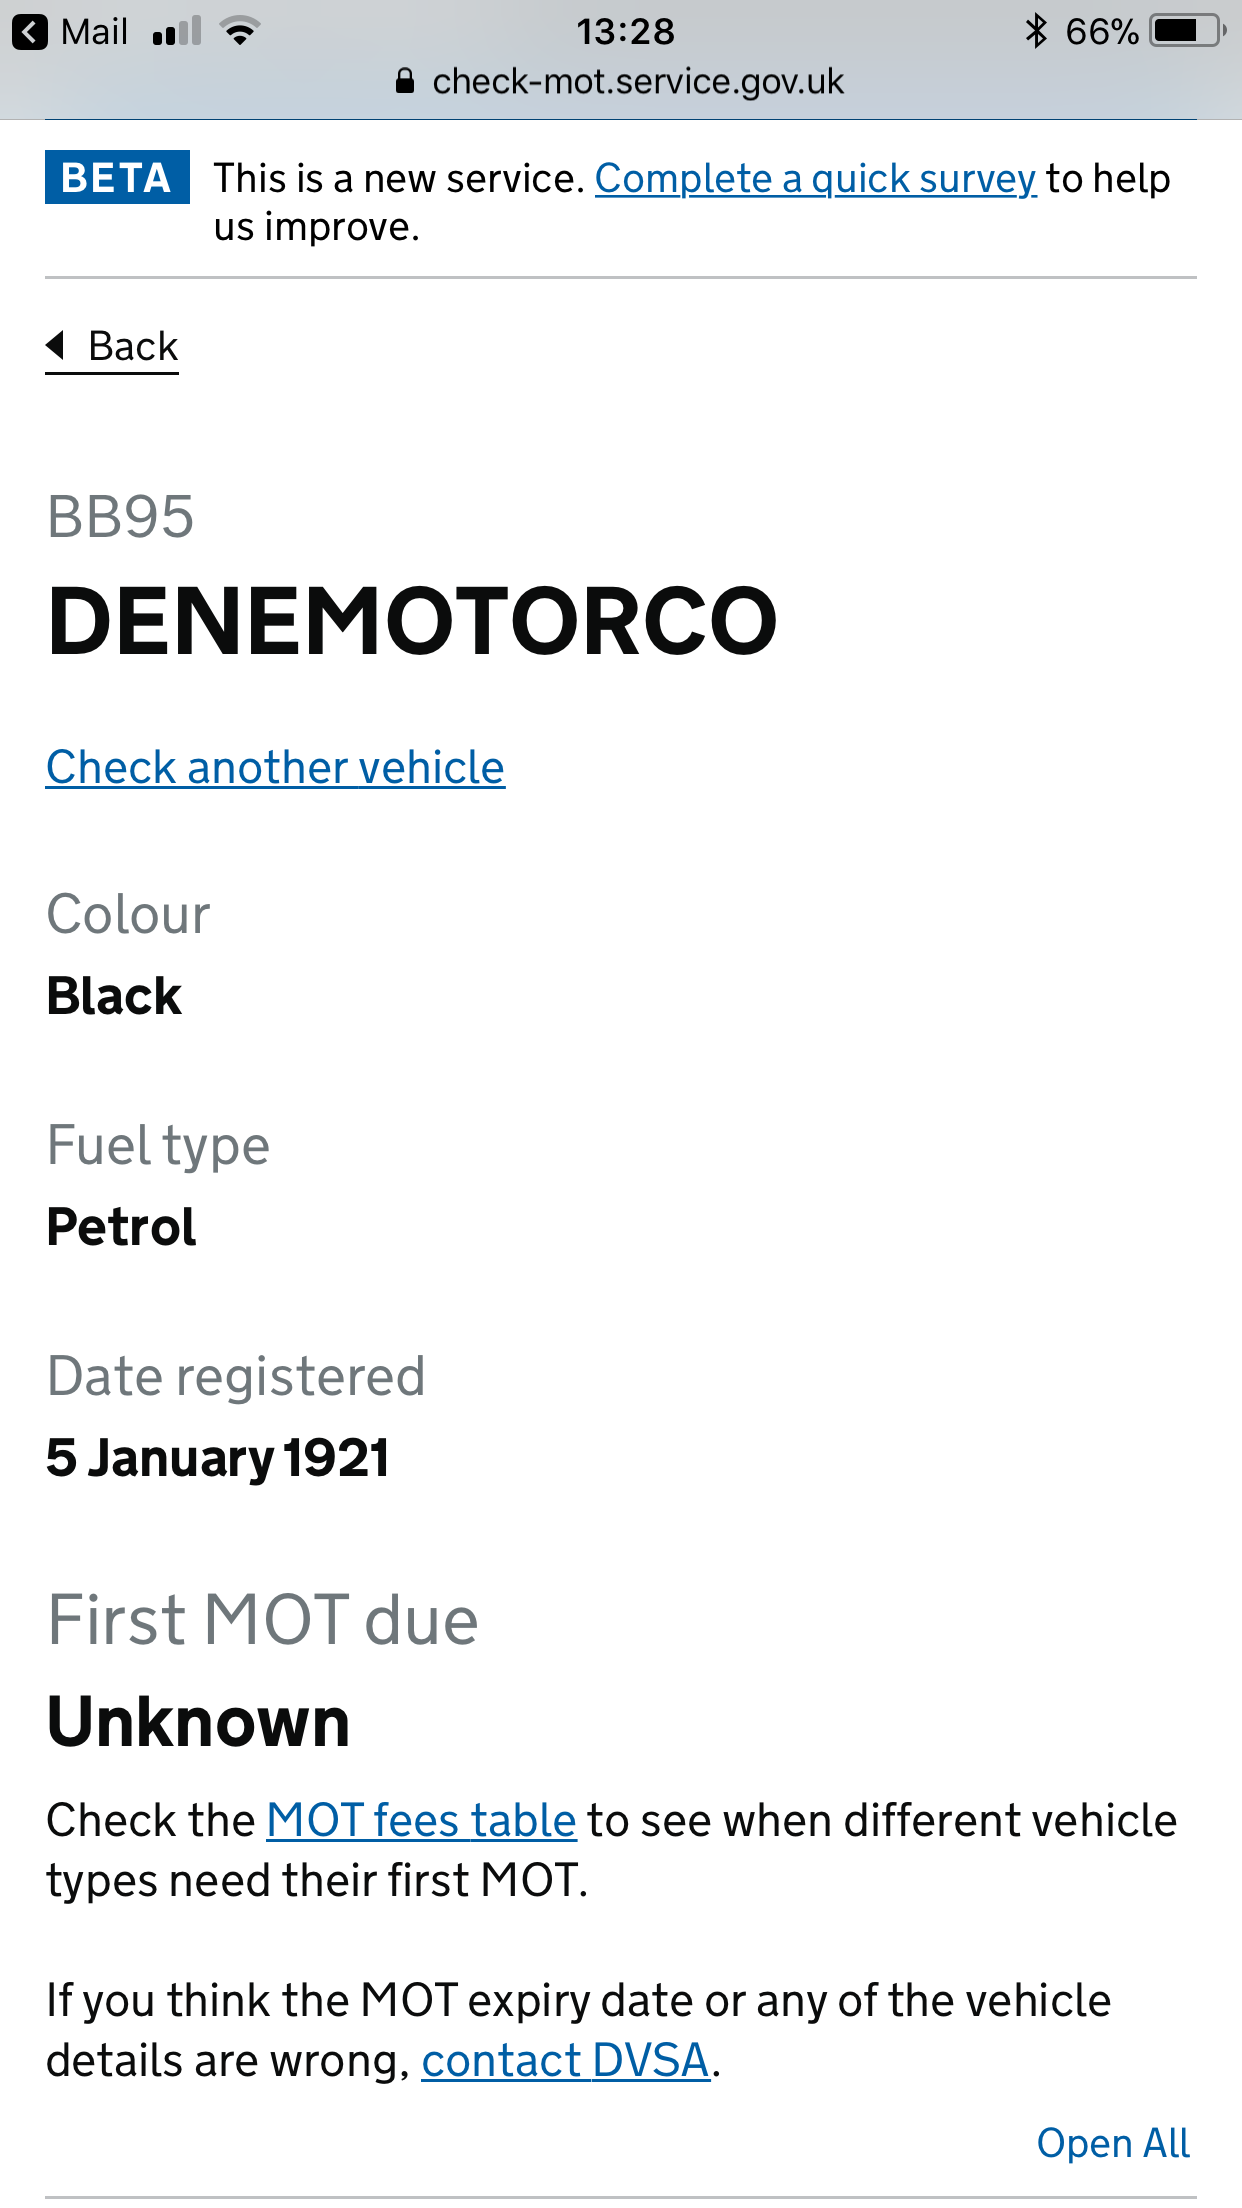This screenshot has height=2208, width=1242.
Task: Follow the contact DVSA link
Action: [x=566, y=2061]
